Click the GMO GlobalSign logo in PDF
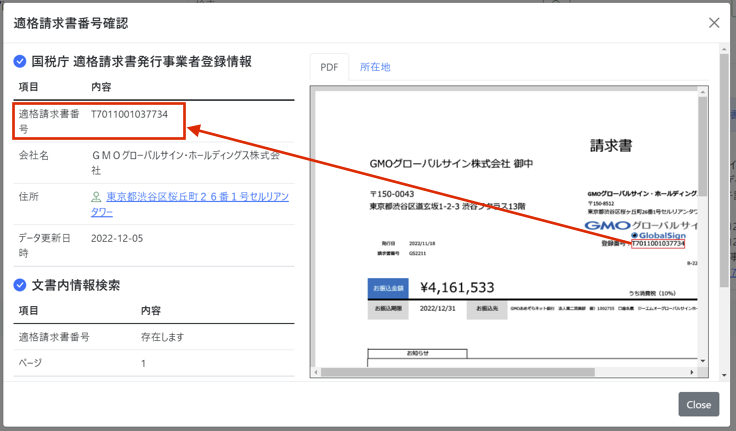Screen dimensions: 736x431 click(x=641, y=230)
